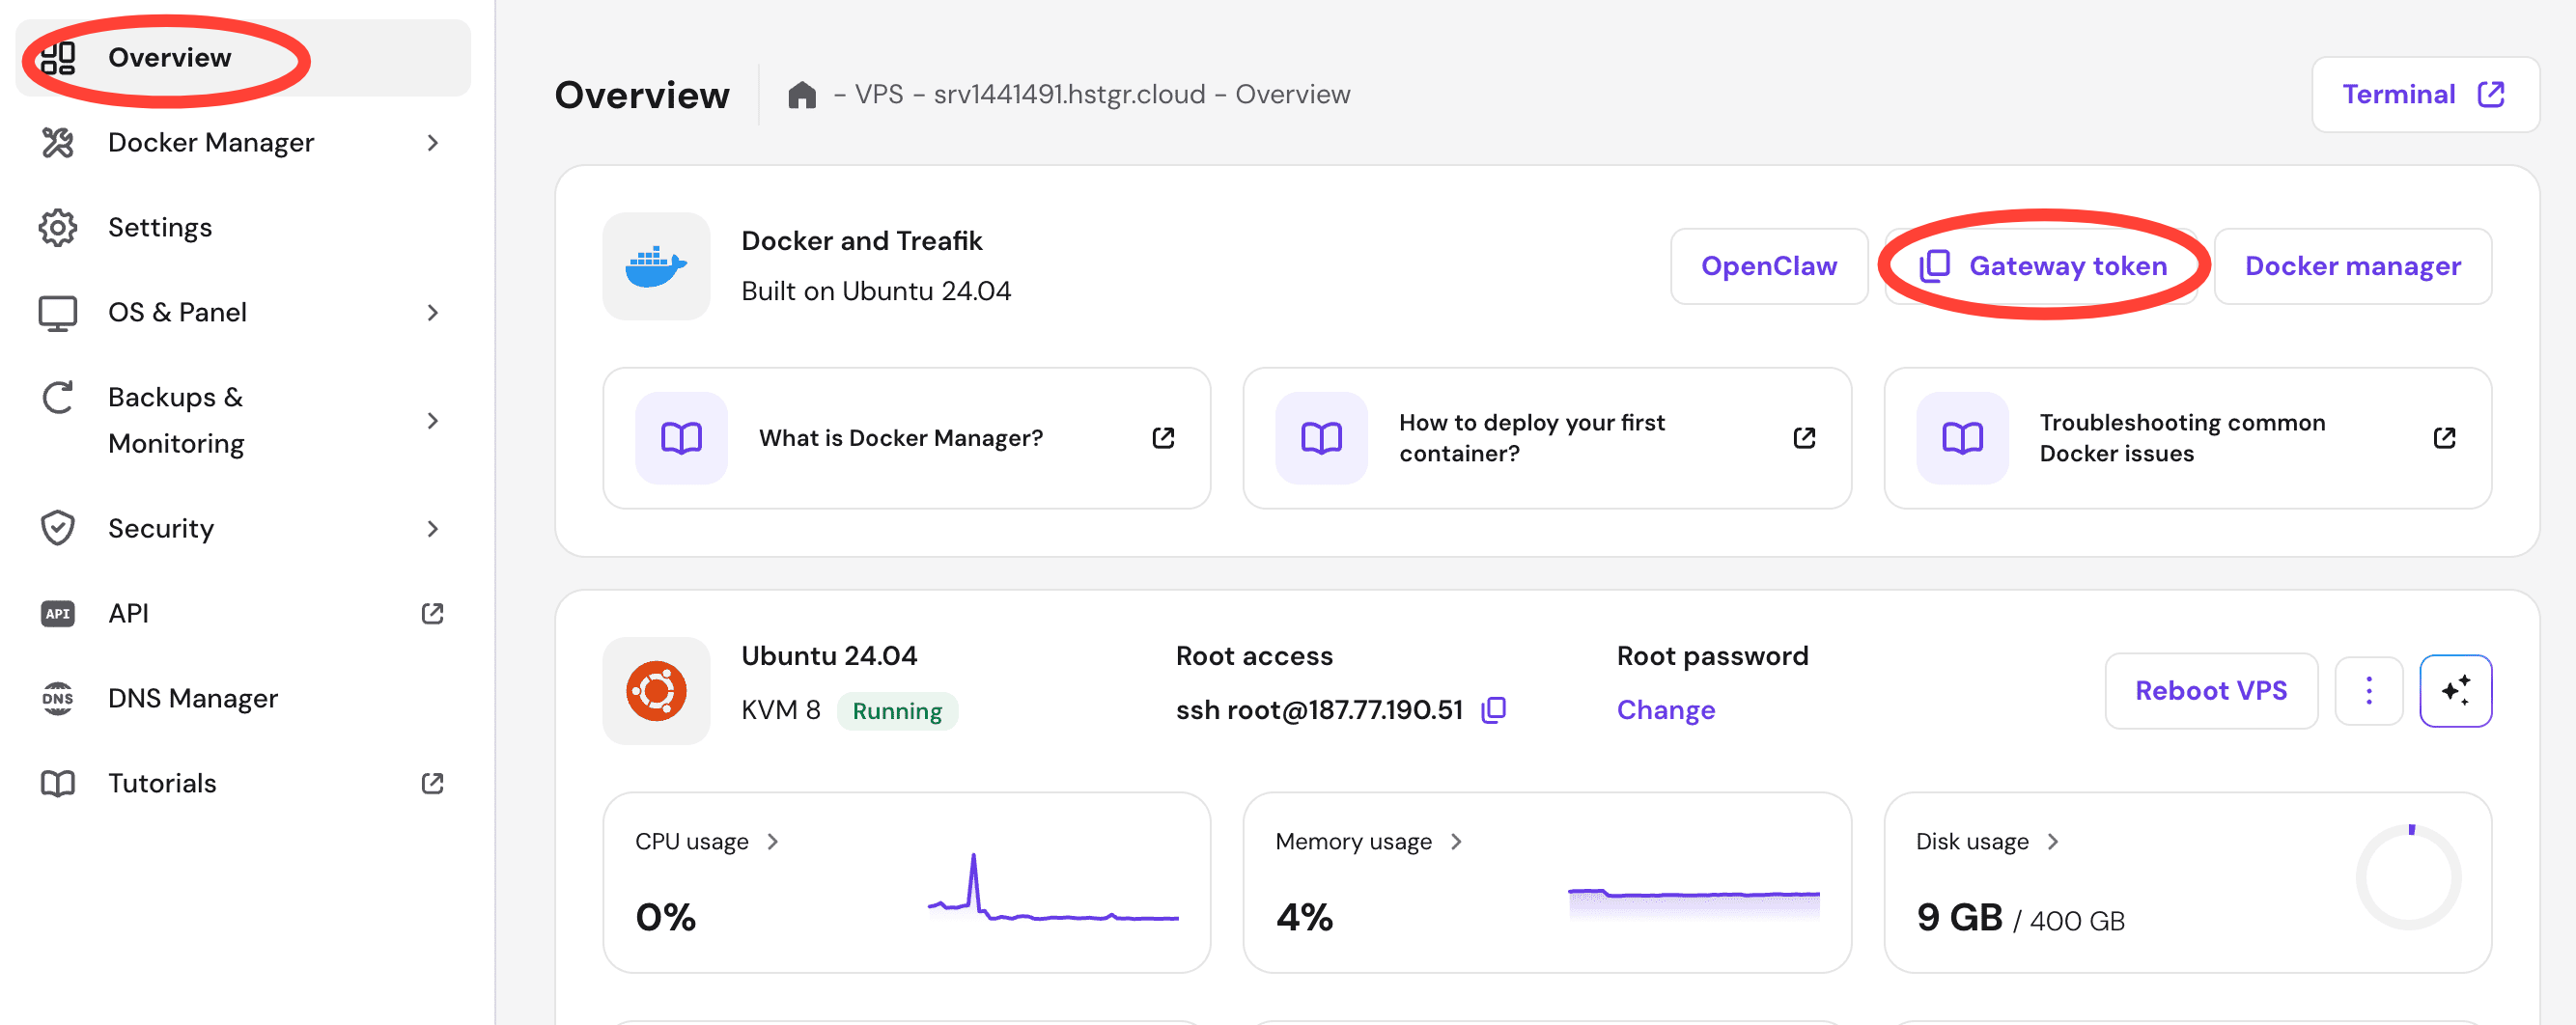Image resolution: width=2576 pixels, height=1025 pixels.
Task: Open Settings in the sidebar
Action: (x=243, y=228)
